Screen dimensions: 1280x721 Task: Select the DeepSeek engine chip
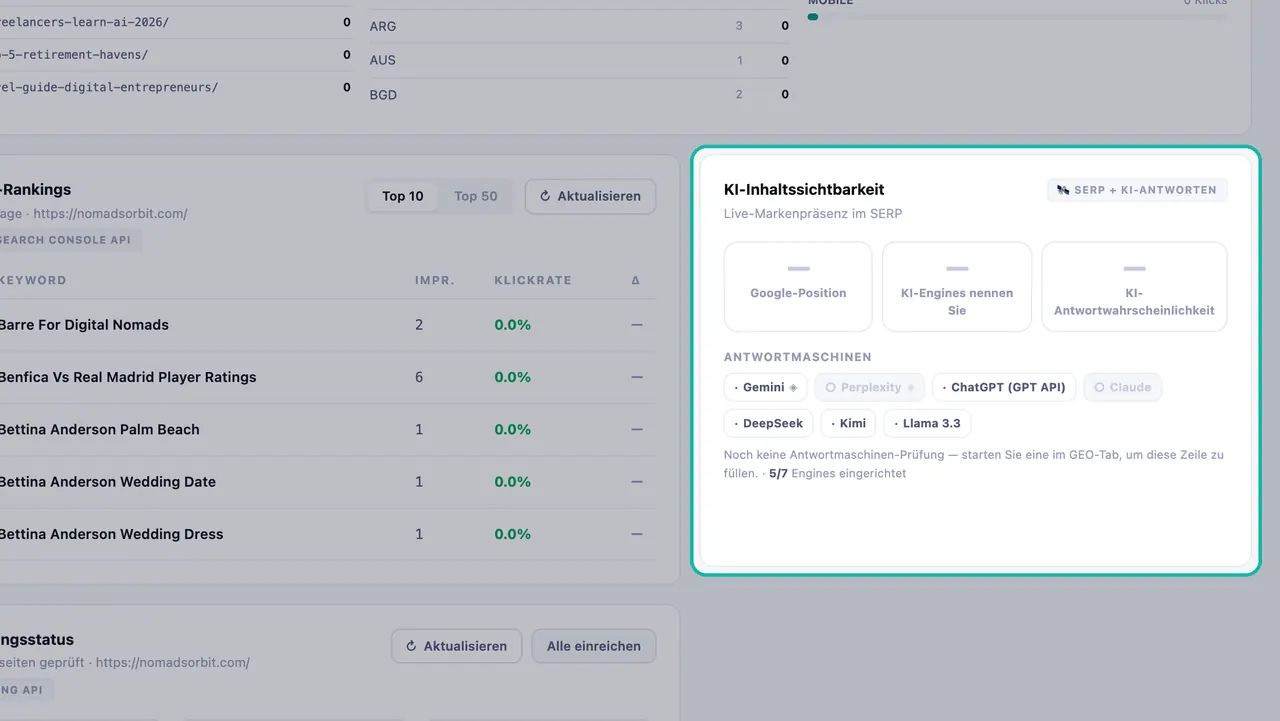769,423
